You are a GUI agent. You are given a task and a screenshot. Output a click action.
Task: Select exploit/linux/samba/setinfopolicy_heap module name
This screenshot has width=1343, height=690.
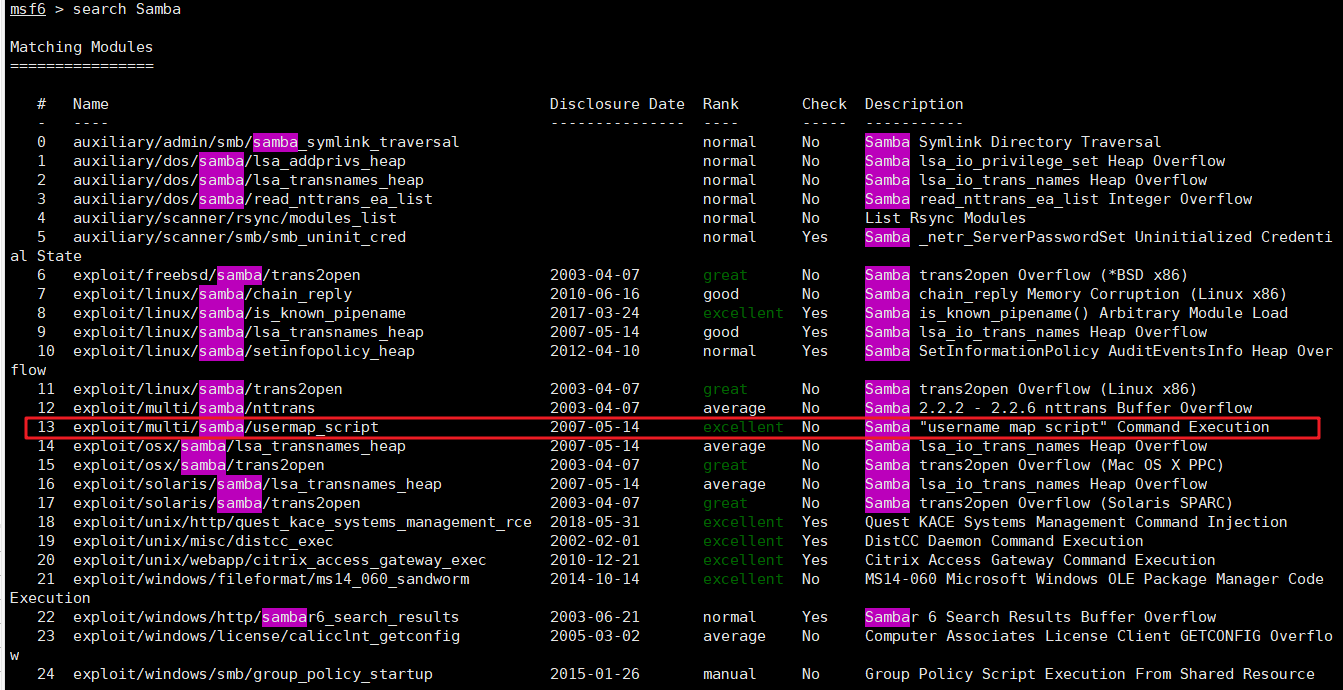pos(244,351)
